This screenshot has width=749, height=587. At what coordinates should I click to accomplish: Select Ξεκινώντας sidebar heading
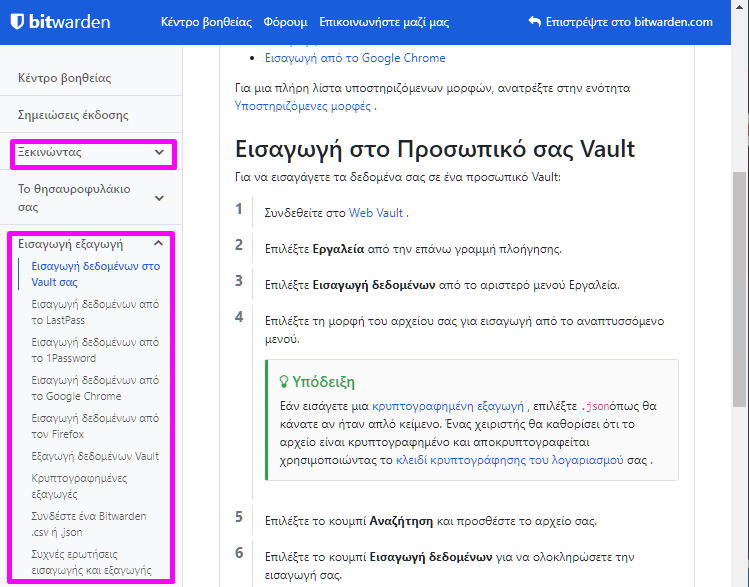[50, 152]
